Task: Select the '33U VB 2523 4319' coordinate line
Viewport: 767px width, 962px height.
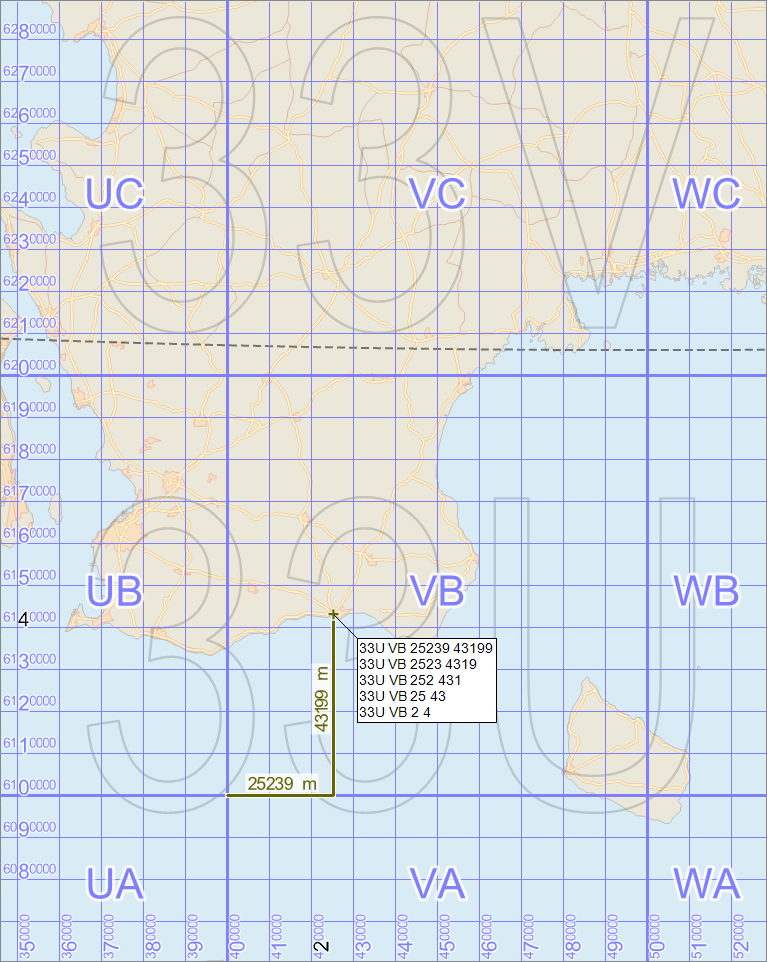Action: (x=418, y=664)
